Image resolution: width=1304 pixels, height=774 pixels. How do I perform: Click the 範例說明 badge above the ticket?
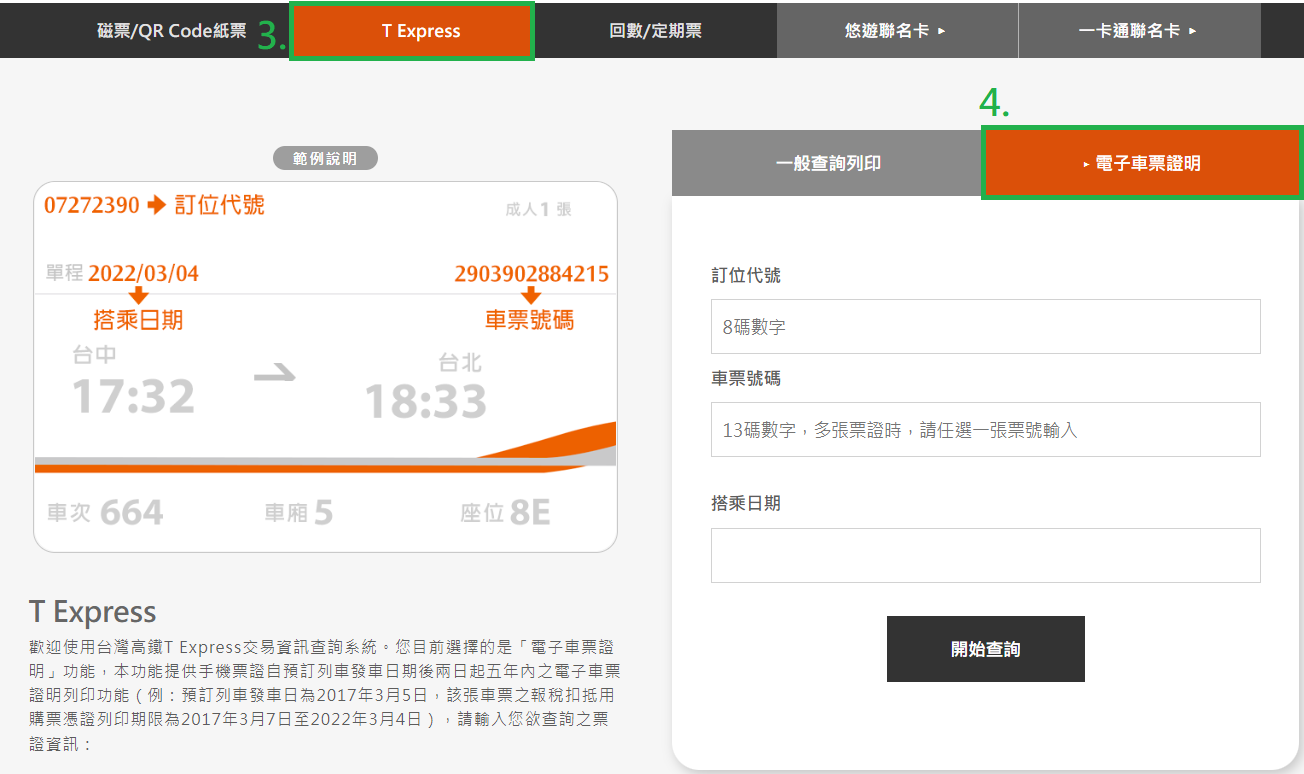pos(325,159)
